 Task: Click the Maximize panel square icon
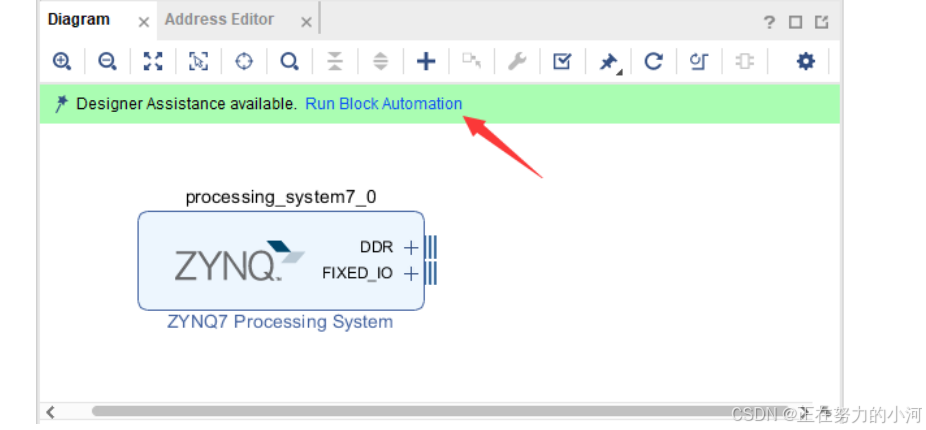tap(795, 22)
